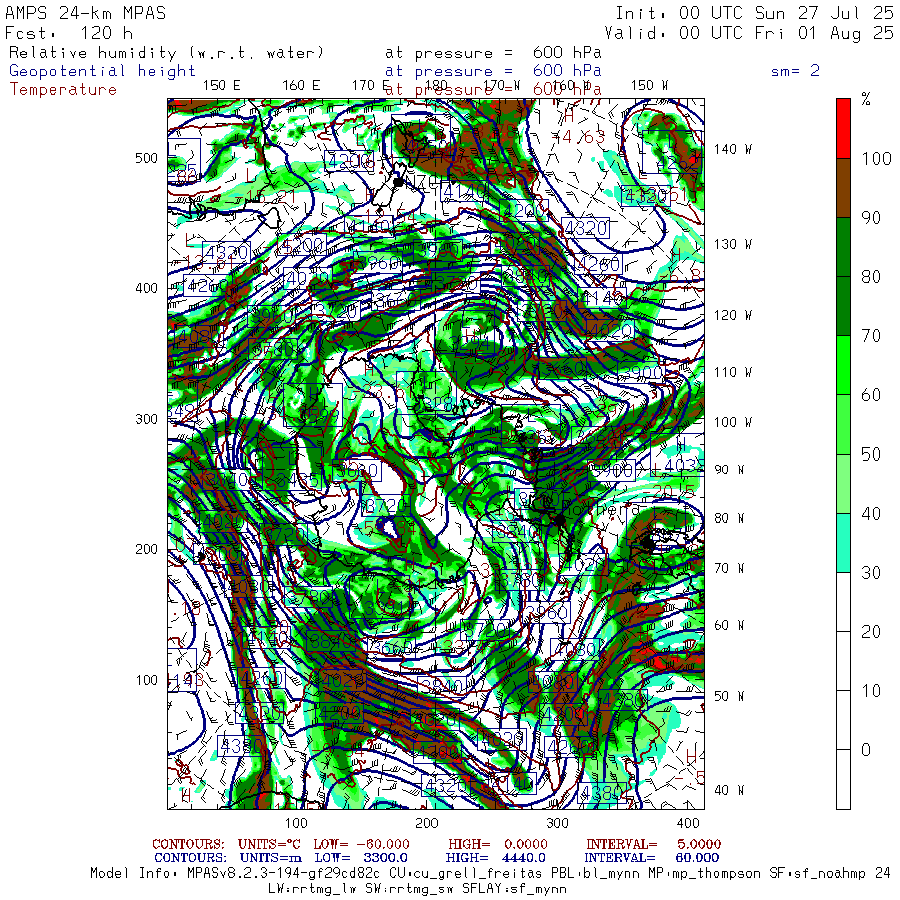
Task: Click the 'AMPS 24-km MPAS' title text
Action: coord(86,13)
